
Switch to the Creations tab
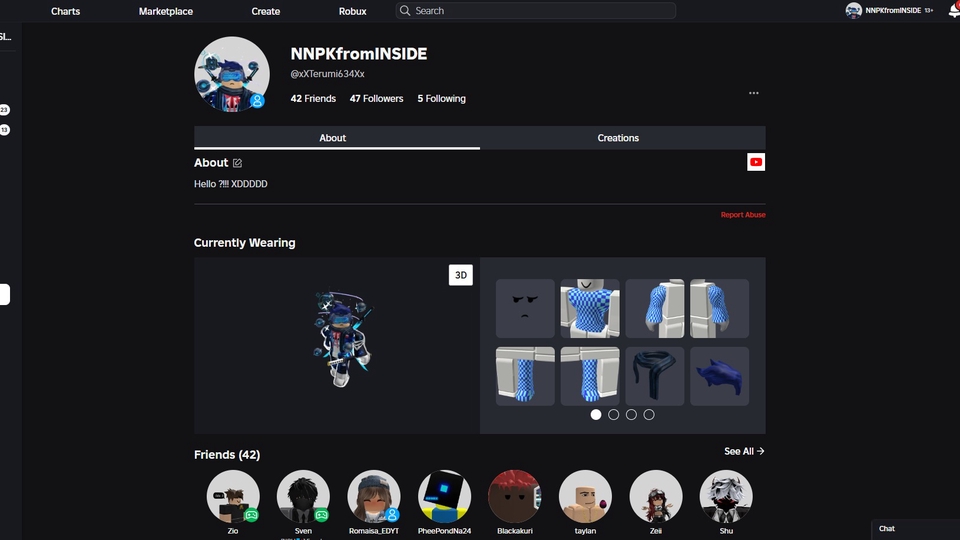(618, 138)
